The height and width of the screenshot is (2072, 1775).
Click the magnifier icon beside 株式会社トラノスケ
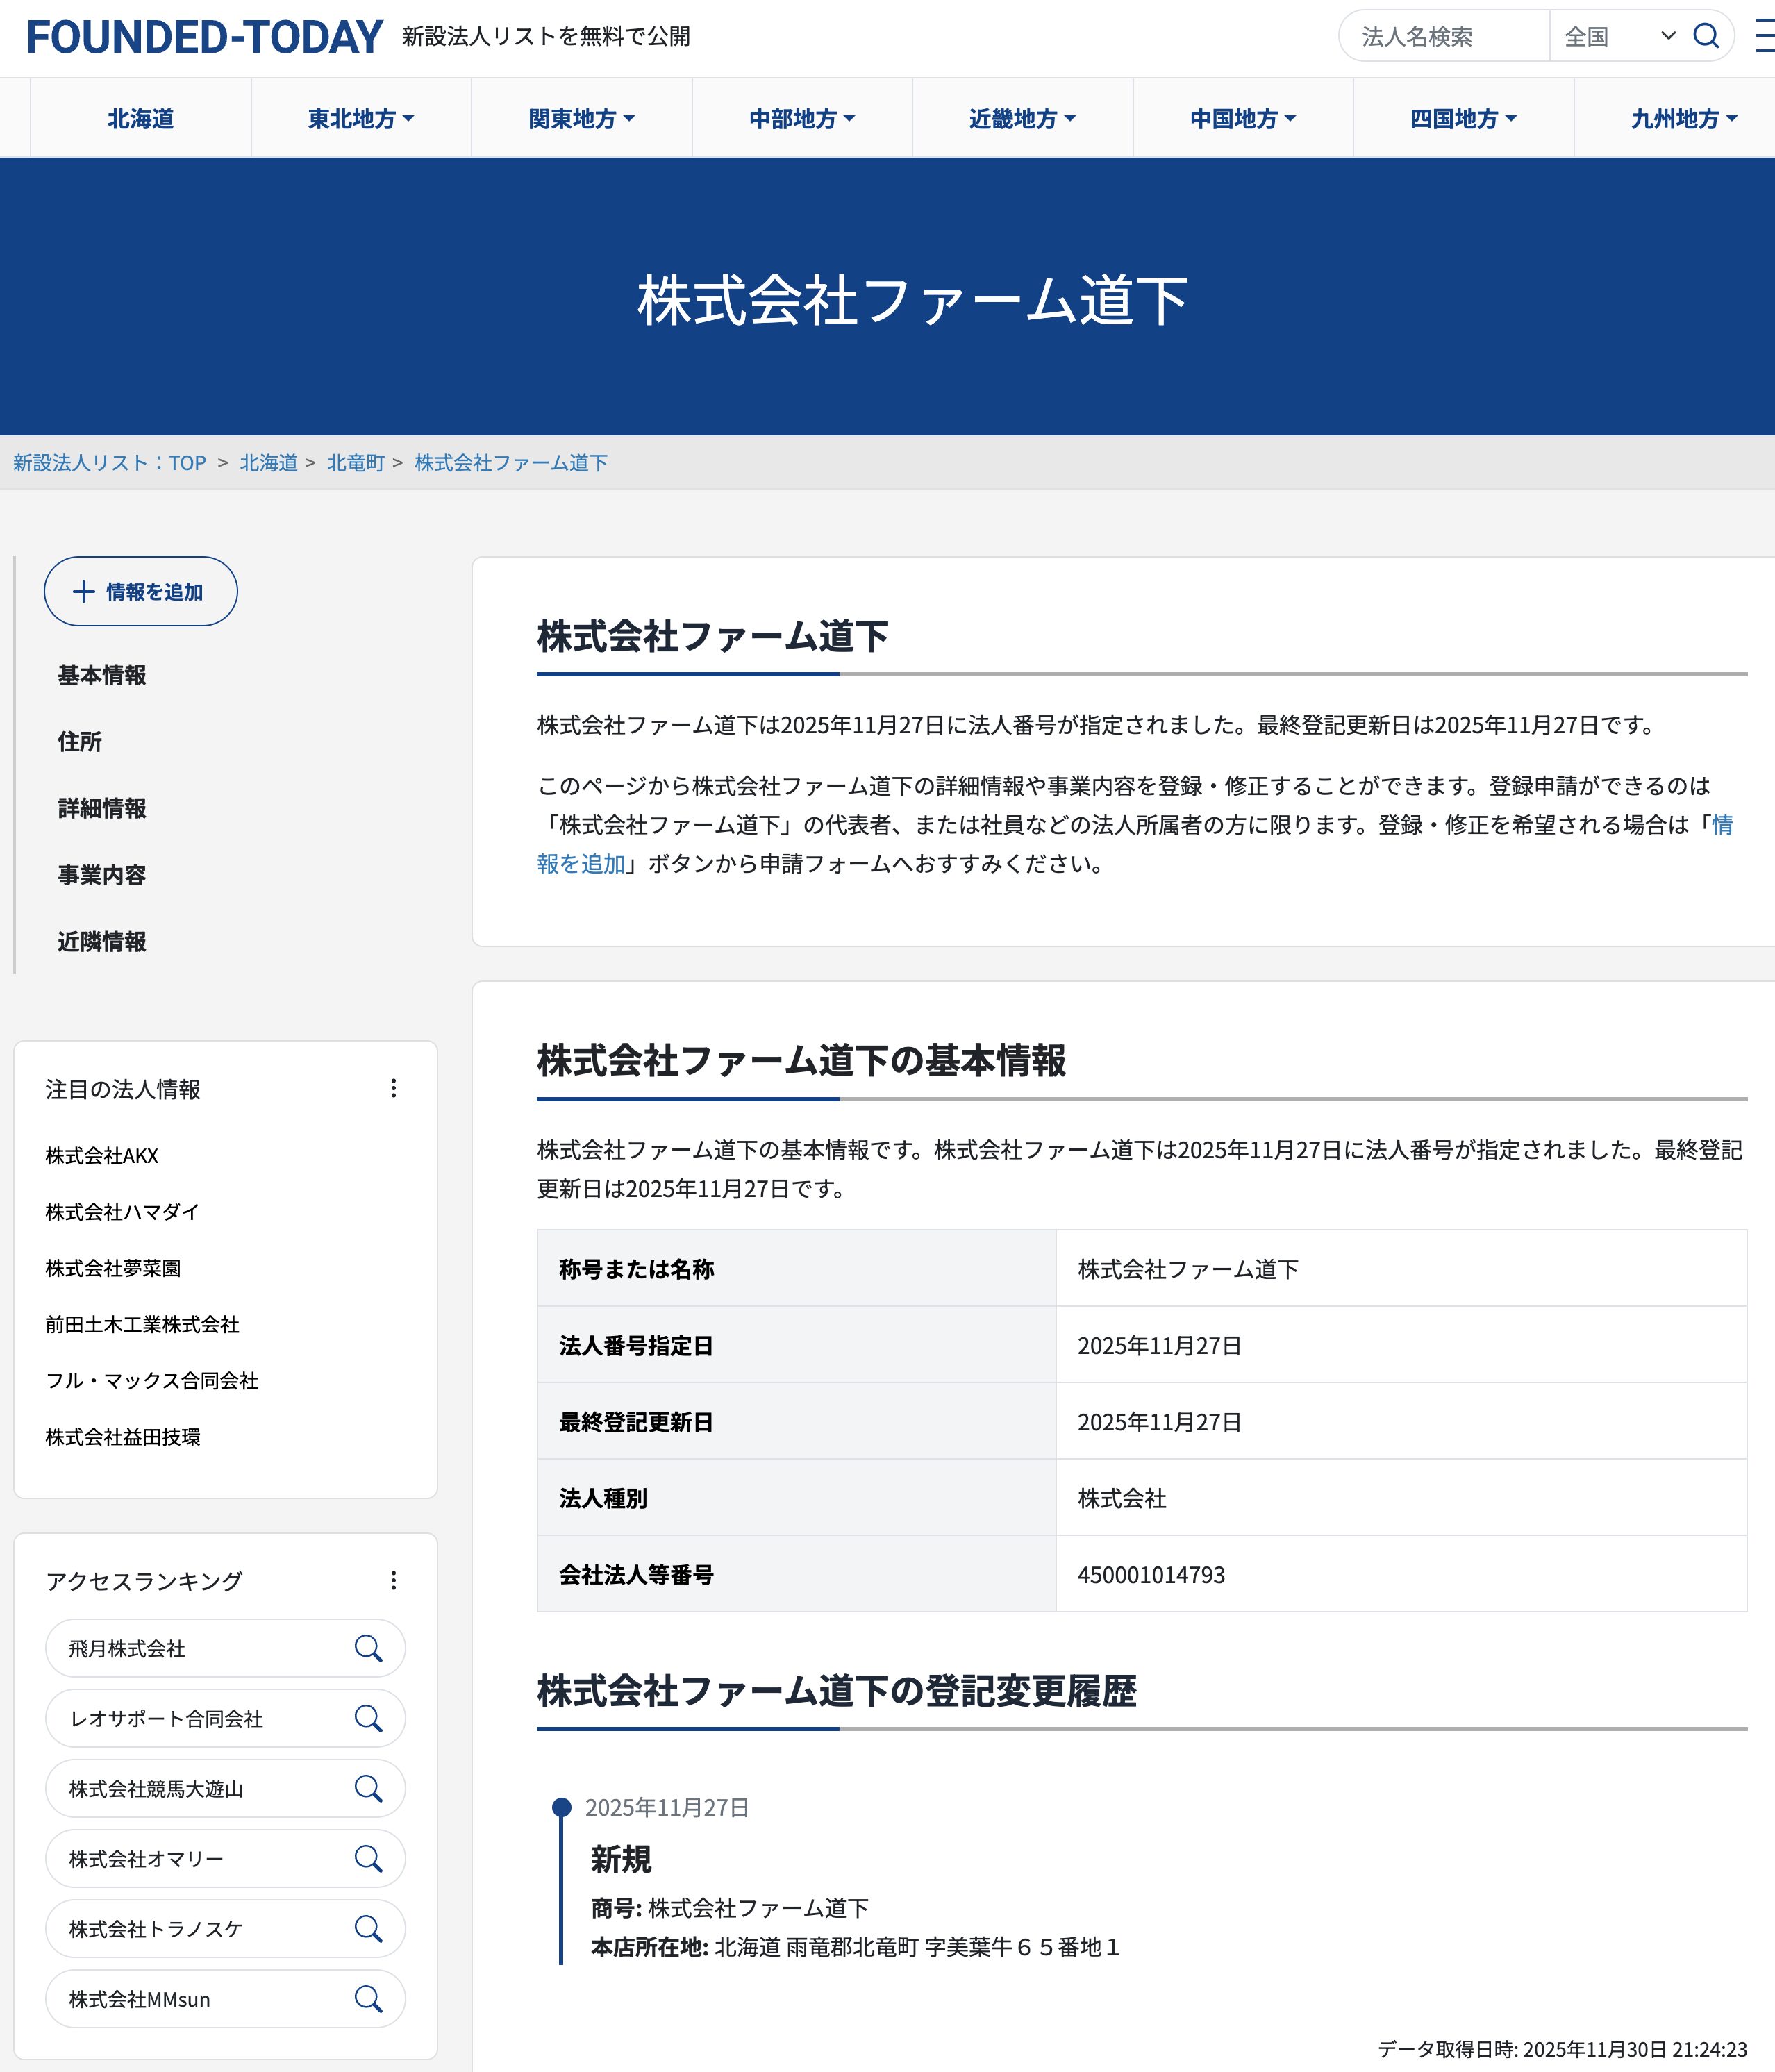pos(369,1929)
